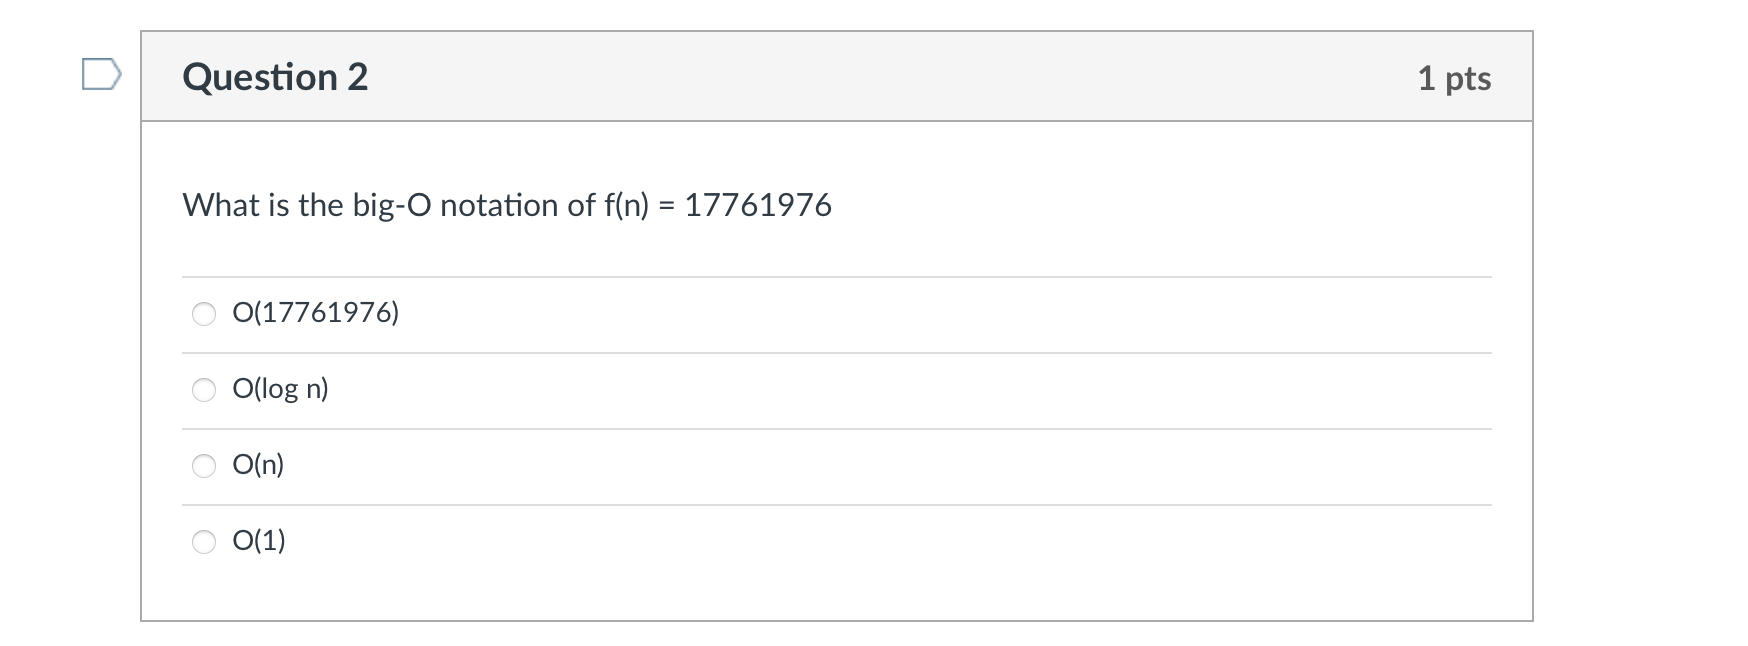Flag Question 2 for review
The height and width of the screenshot is (646, 1748).
point(101,75)
